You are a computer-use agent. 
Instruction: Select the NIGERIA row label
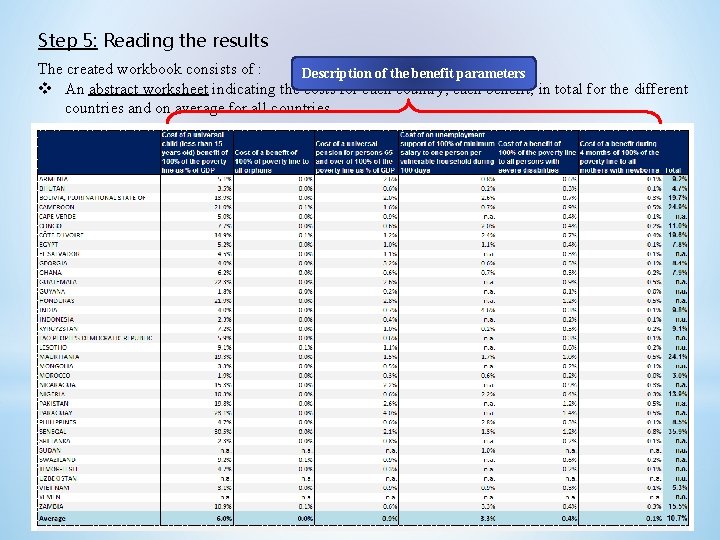tap(52, 394)
